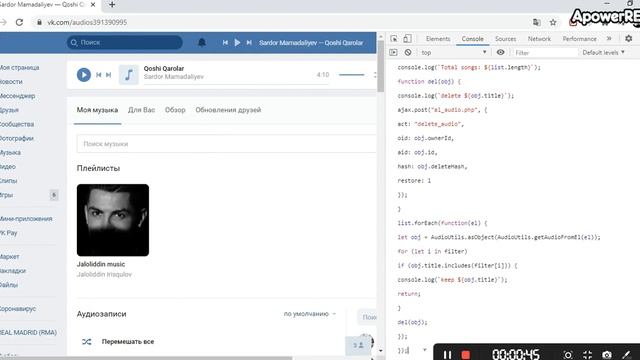
Task: Open the по умолчанию sort dropdown
Action: (x=309, y=314)
